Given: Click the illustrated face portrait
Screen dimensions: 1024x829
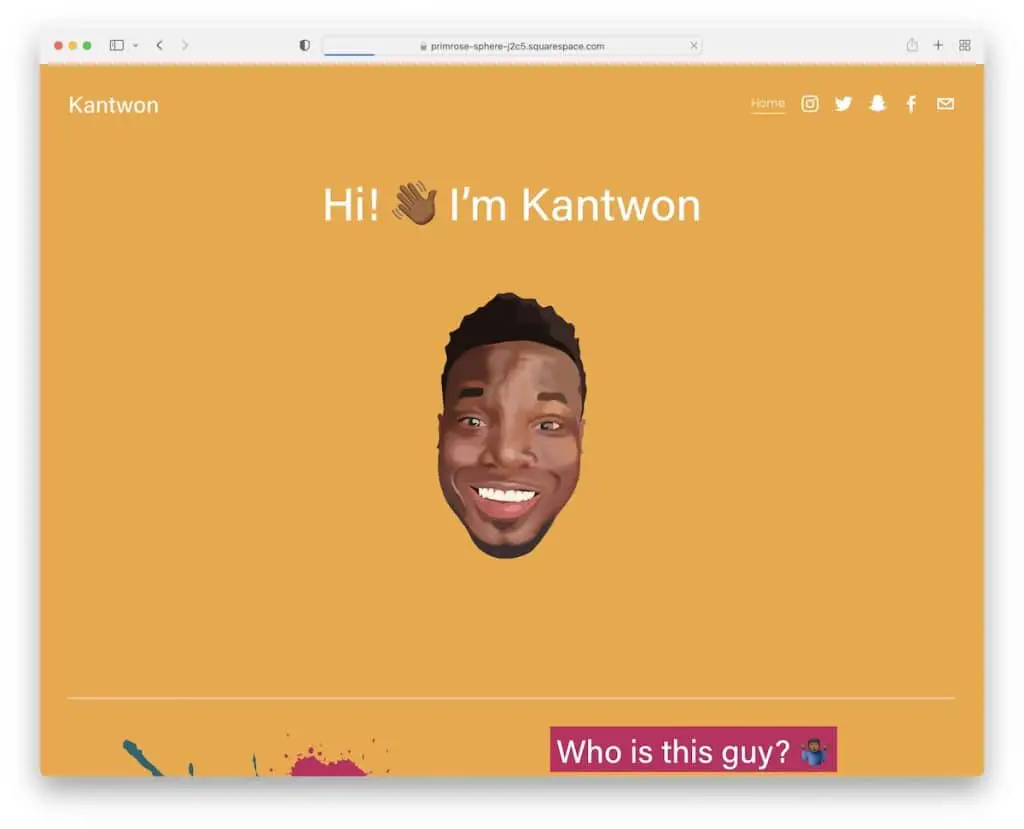Looking at the screenshot, I should click(511, 425).
